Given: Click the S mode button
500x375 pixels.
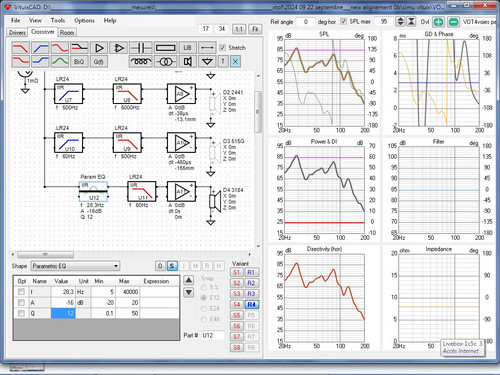Looking at the screenshot, I should click(x=172, y=266).
